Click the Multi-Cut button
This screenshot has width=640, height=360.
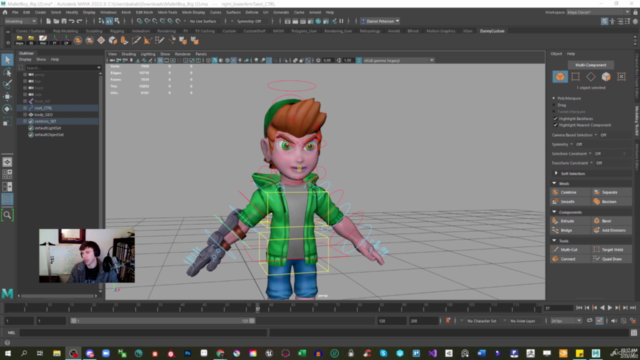570,249
